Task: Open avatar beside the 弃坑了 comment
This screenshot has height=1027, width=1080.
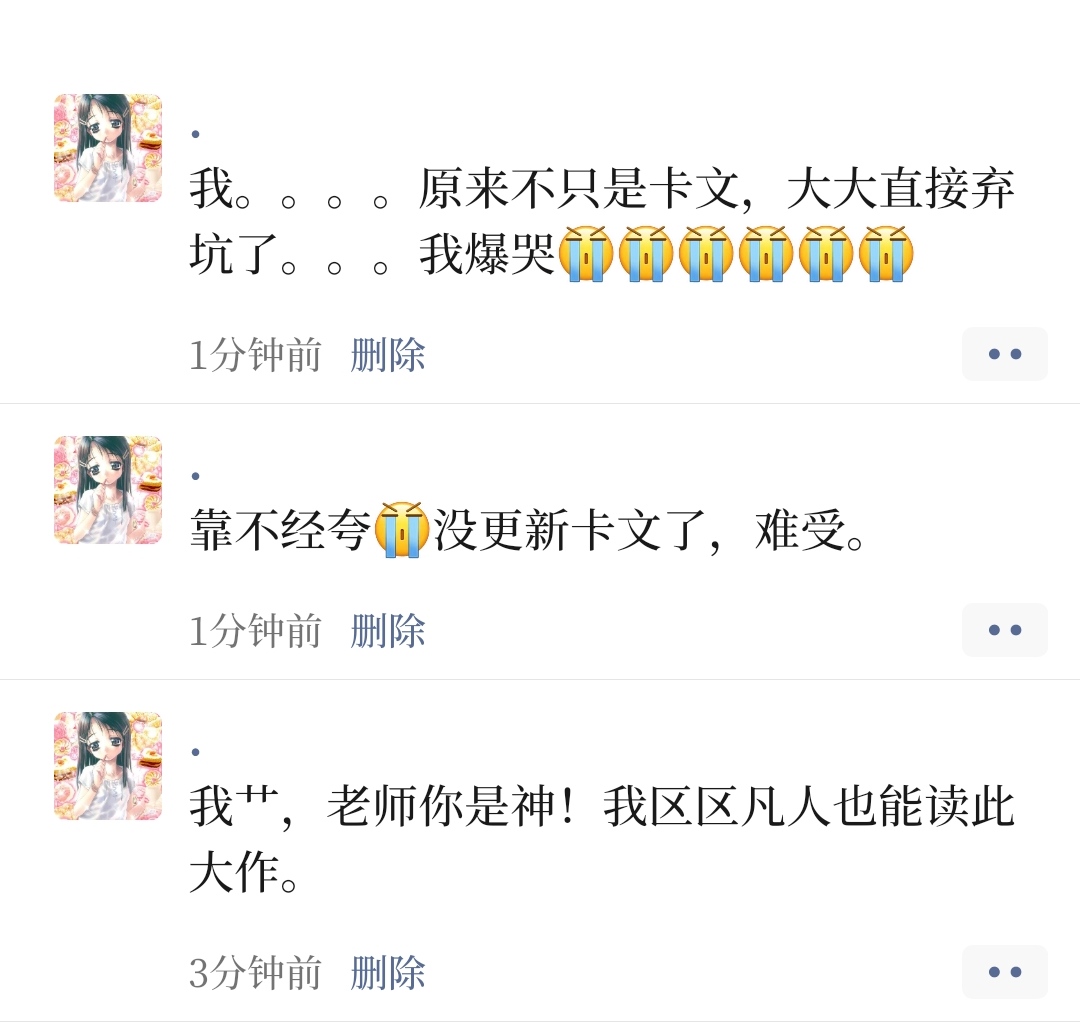Action: click(108, 148)
